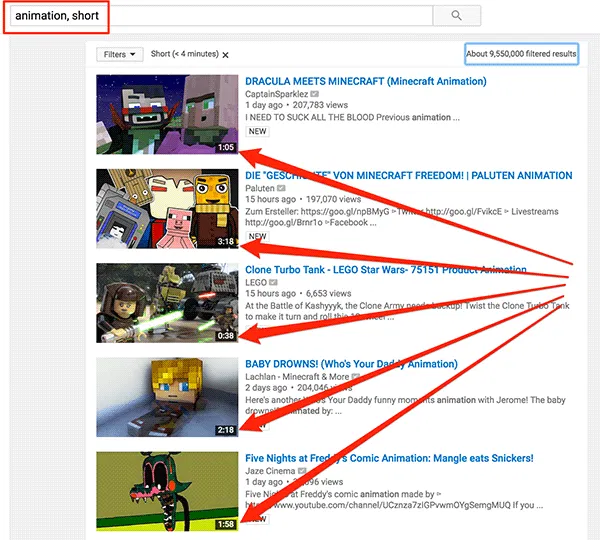The width and height of the screenshot is (600, 540).
Task: Play the Dracula Minecraft thumbnail
Action: (167, 114)
